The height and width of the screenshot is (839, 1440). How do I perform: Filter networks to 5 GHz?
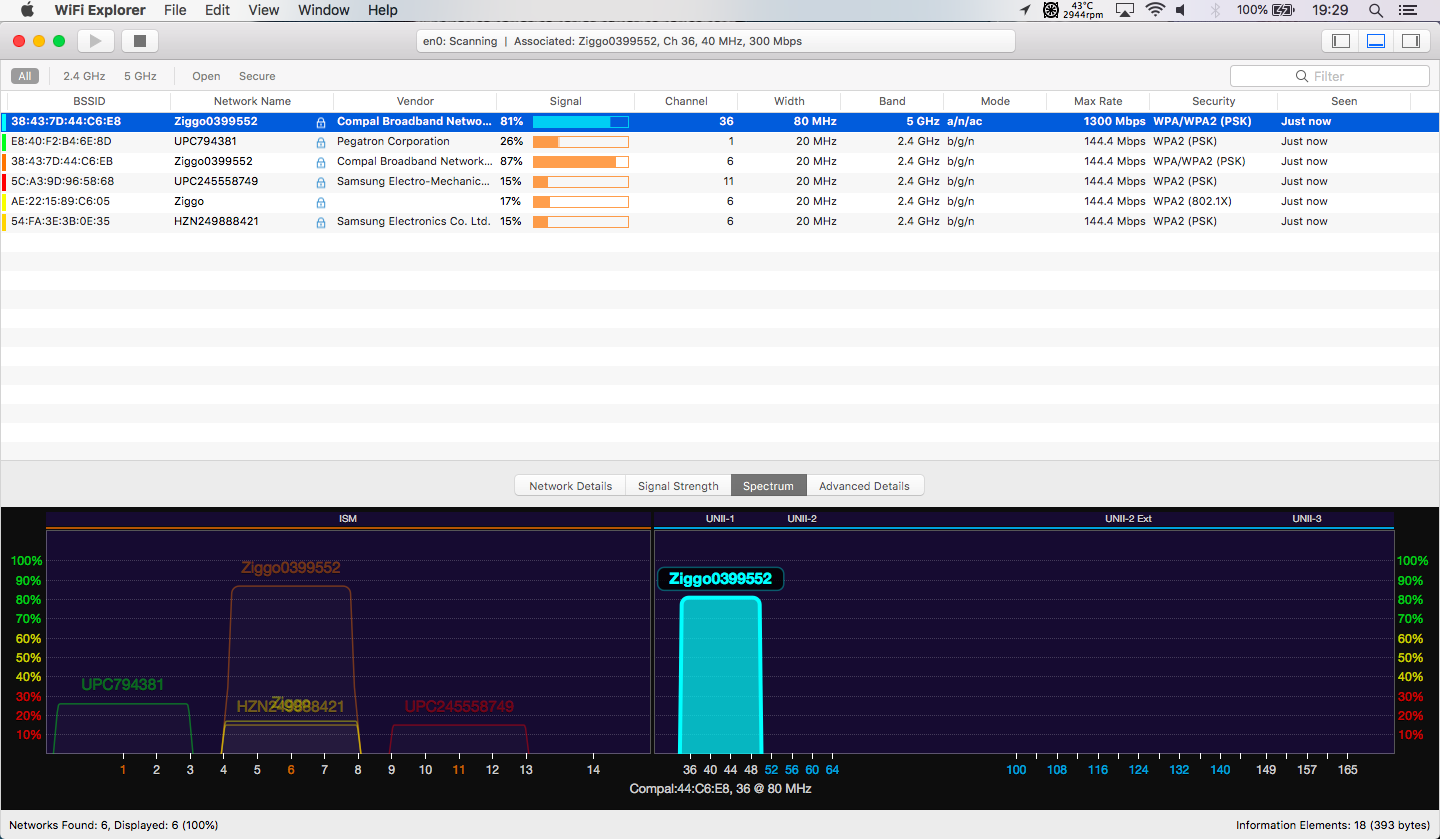click(x=140, y=76)
